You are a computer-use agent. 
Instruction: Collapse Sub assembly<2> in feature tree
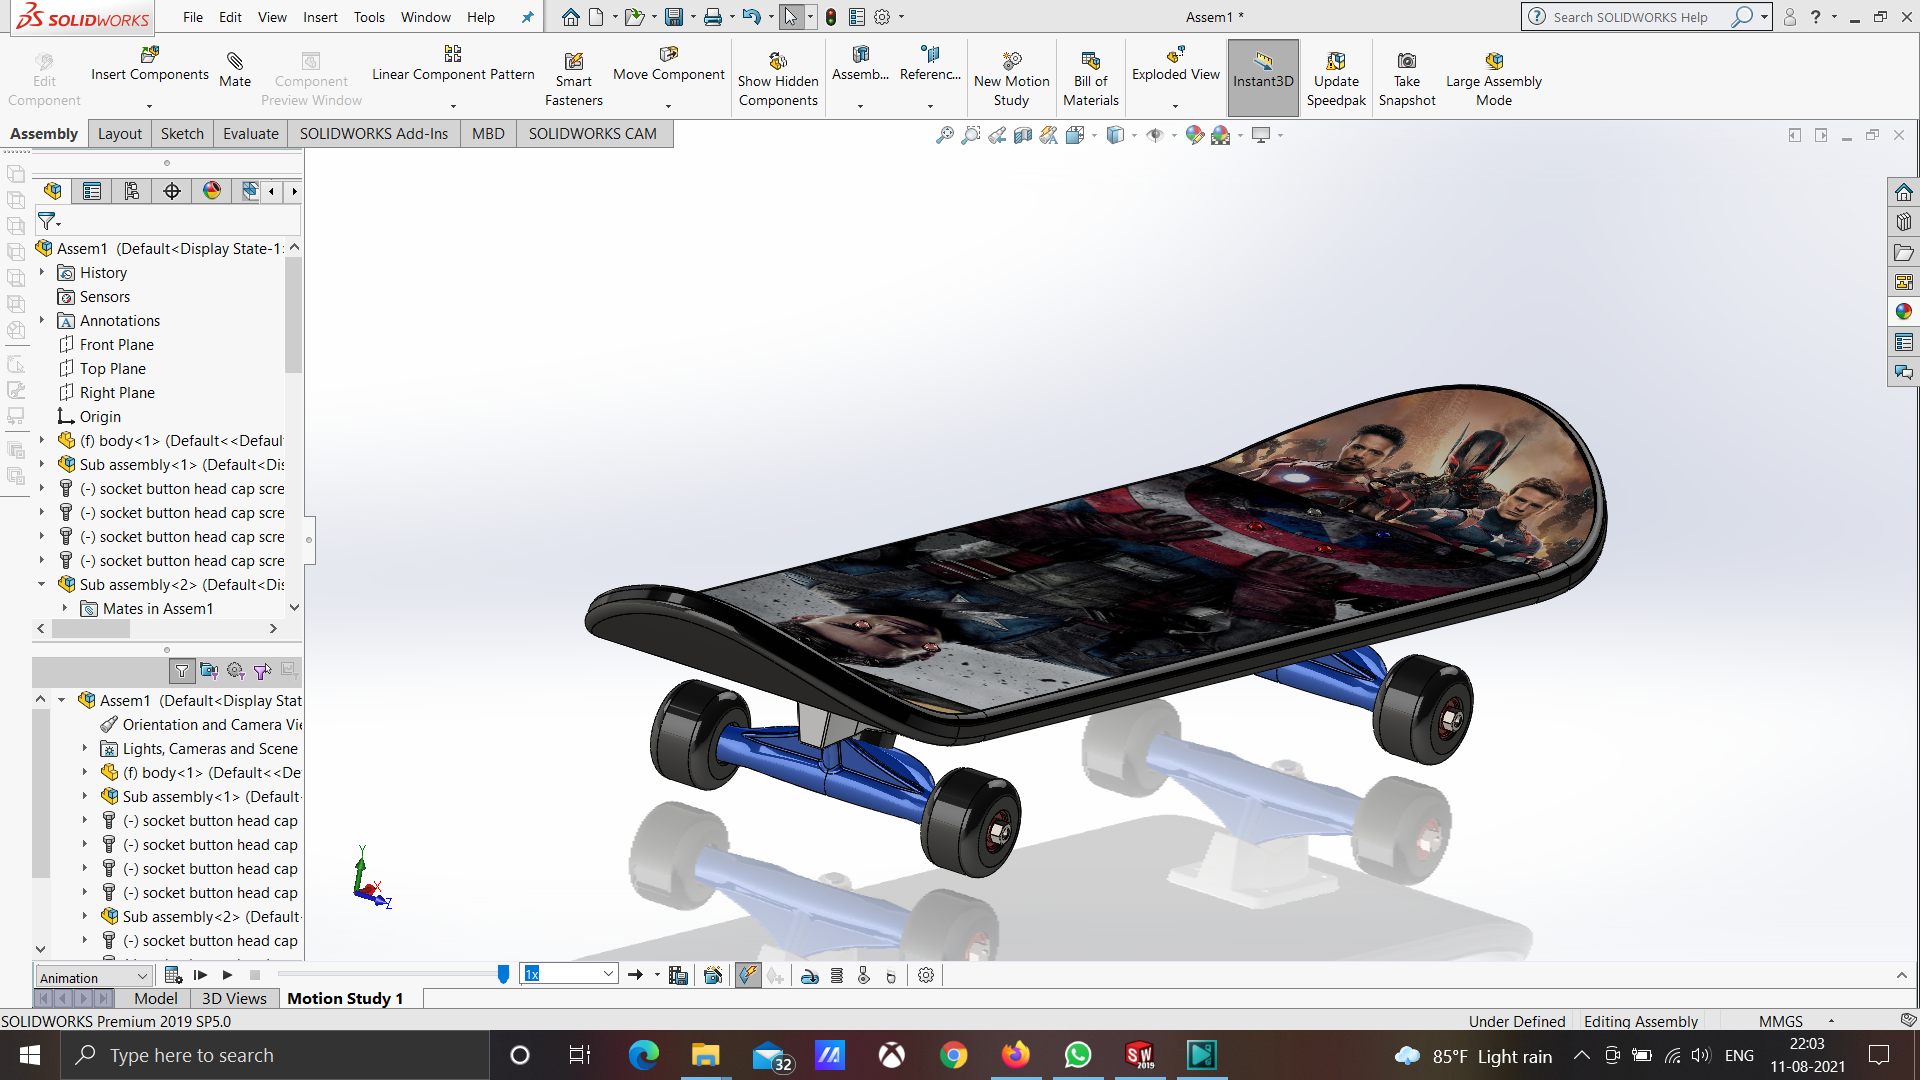click(x=42, y=584)
